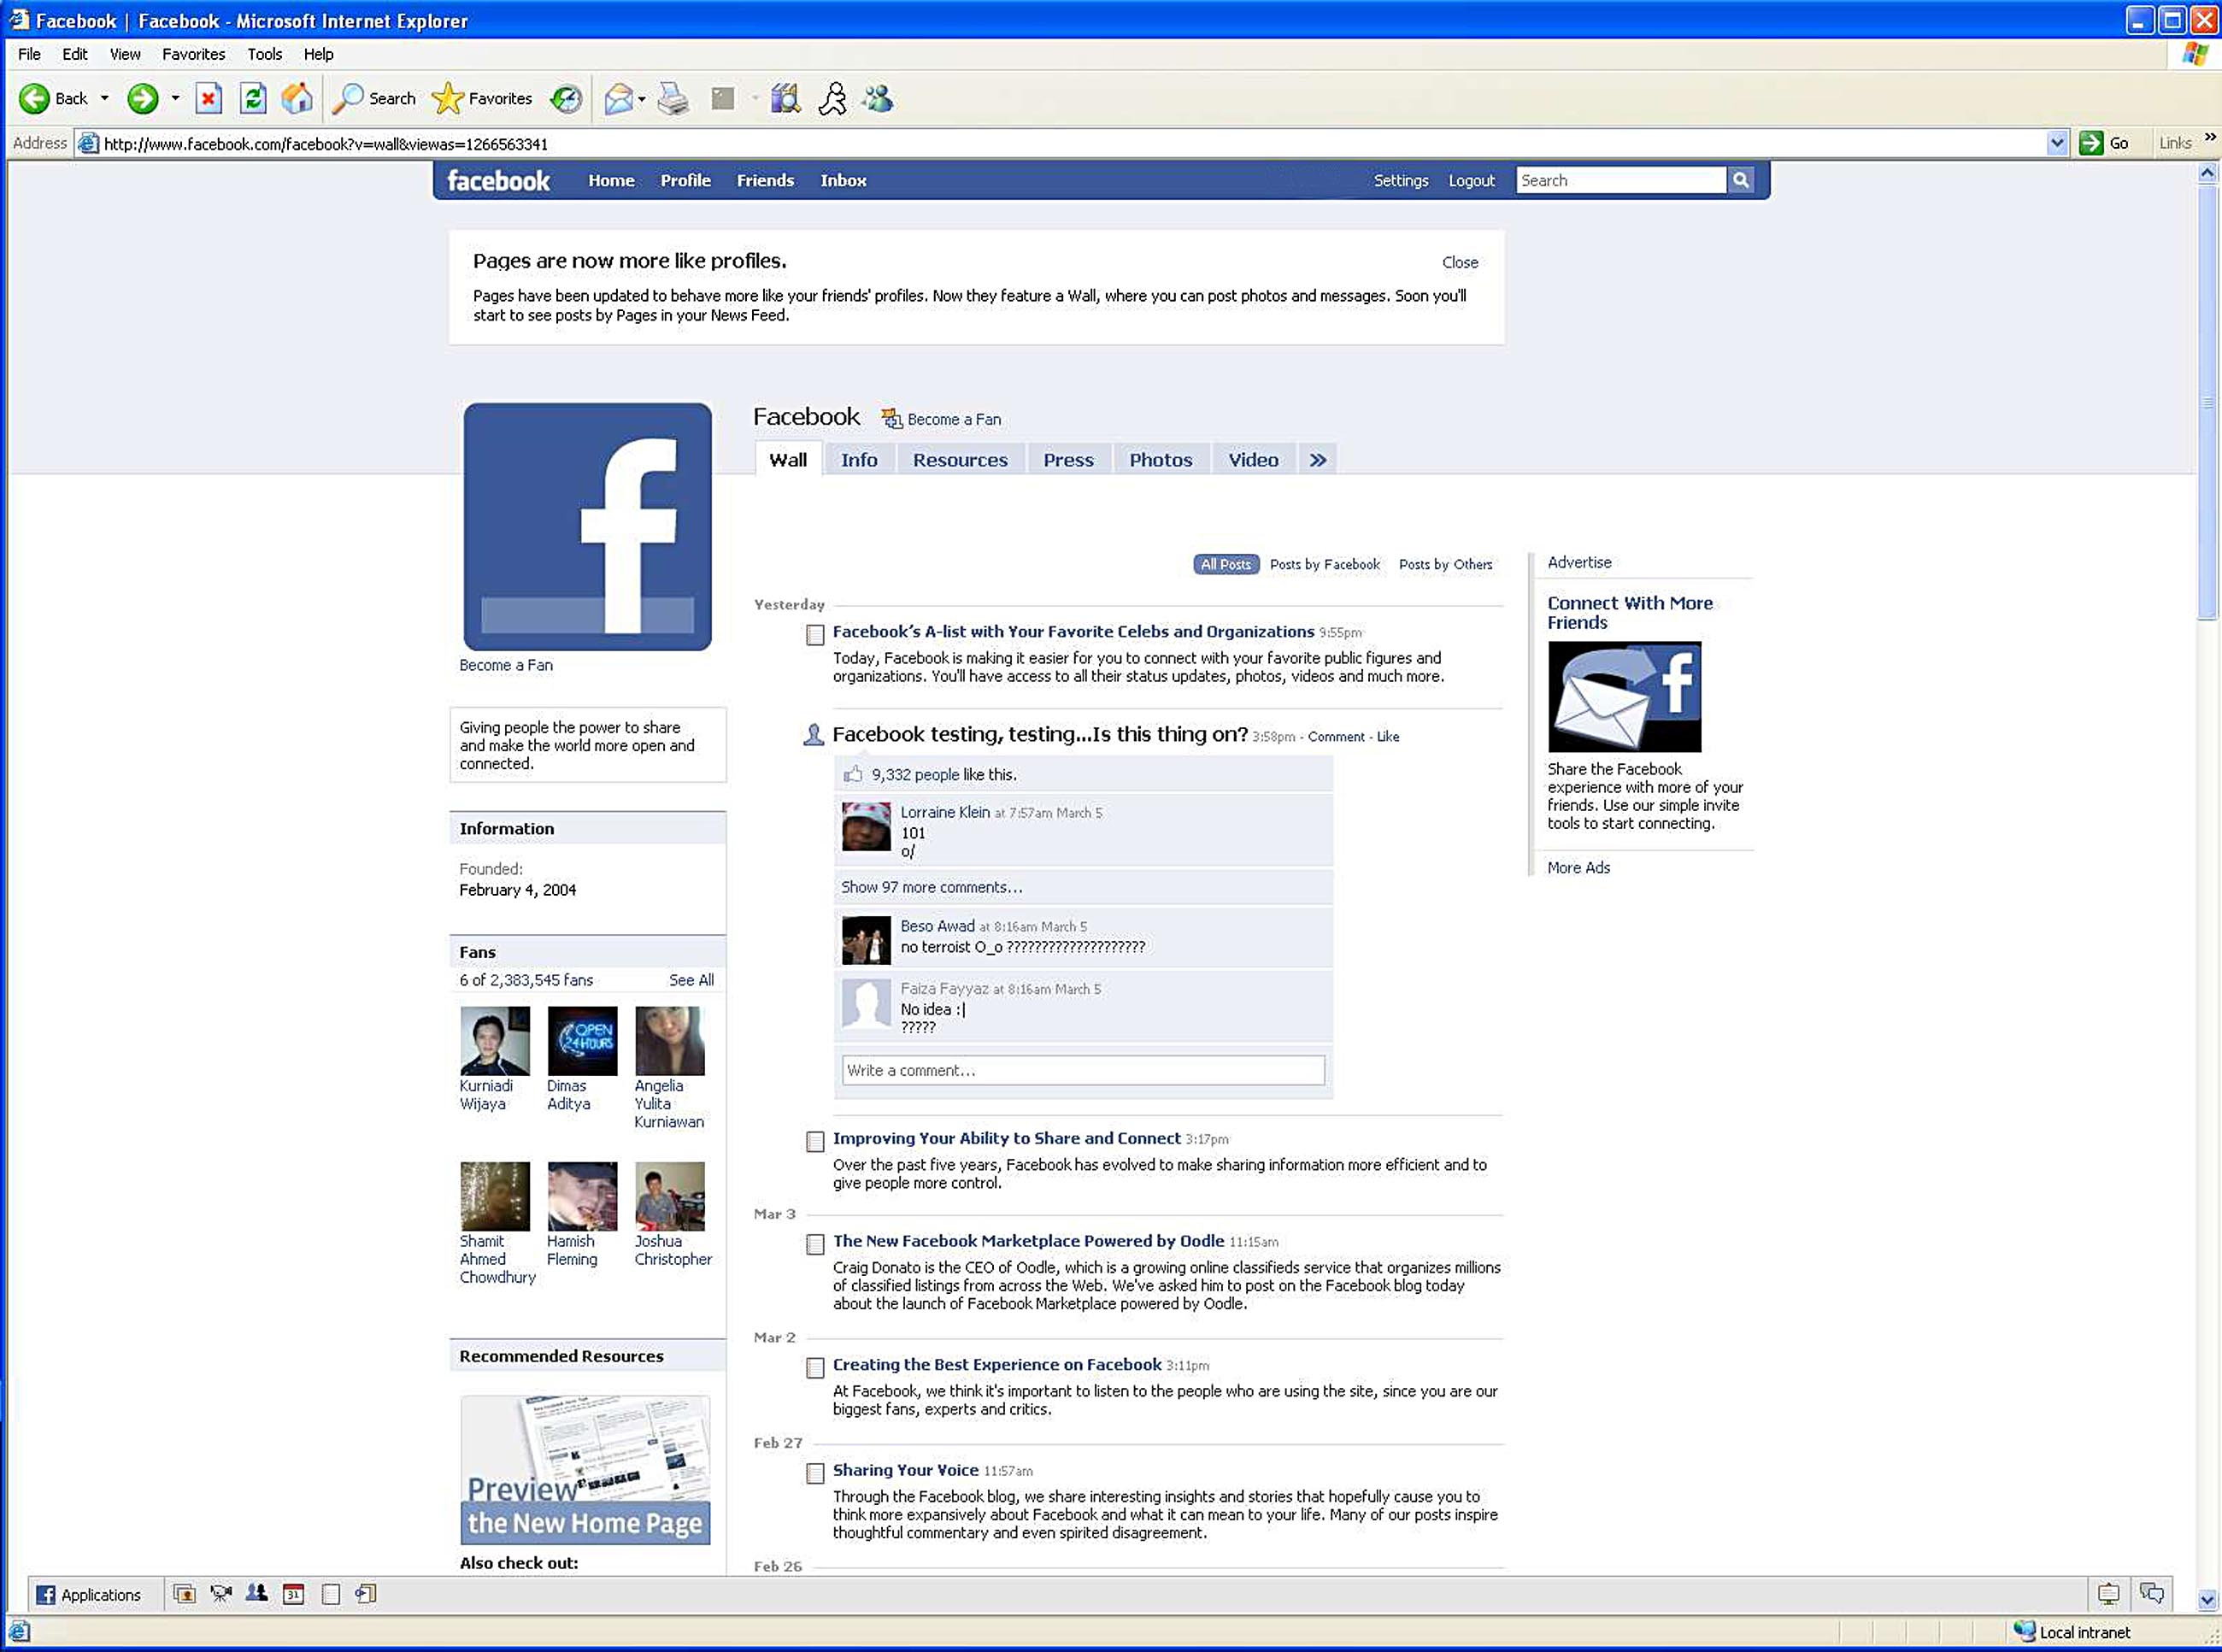The image size is (2222, 1652).
Task: Open the Tools menu
Action: point(264,54)
